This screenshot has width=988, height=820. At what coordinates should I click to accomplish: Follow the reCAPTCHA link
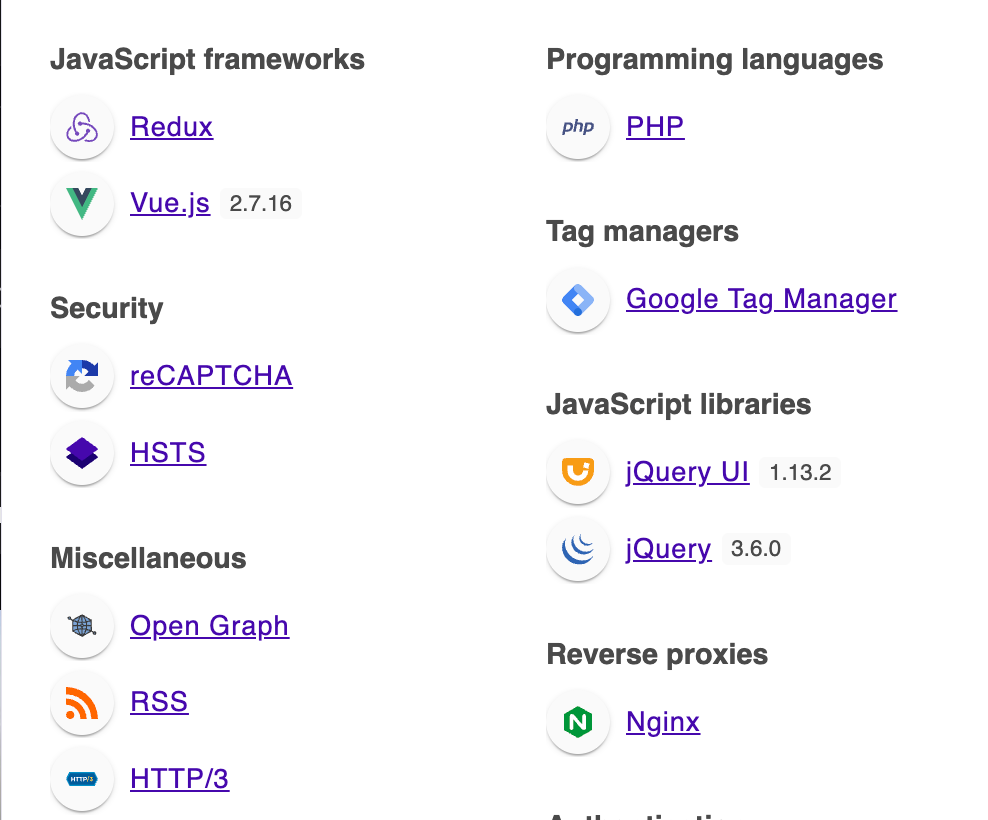tap(211, 376)
